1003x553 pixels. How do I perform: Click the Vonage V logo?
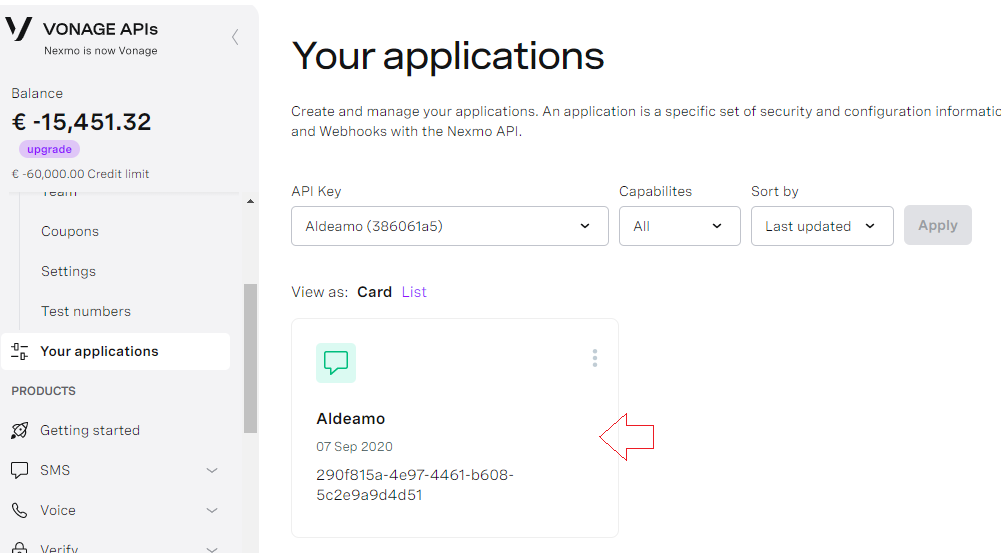[19, 29]
